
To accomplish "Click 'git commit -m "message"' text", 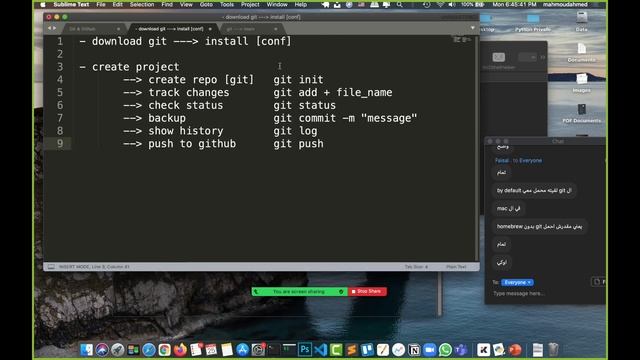I will point(345,118).
